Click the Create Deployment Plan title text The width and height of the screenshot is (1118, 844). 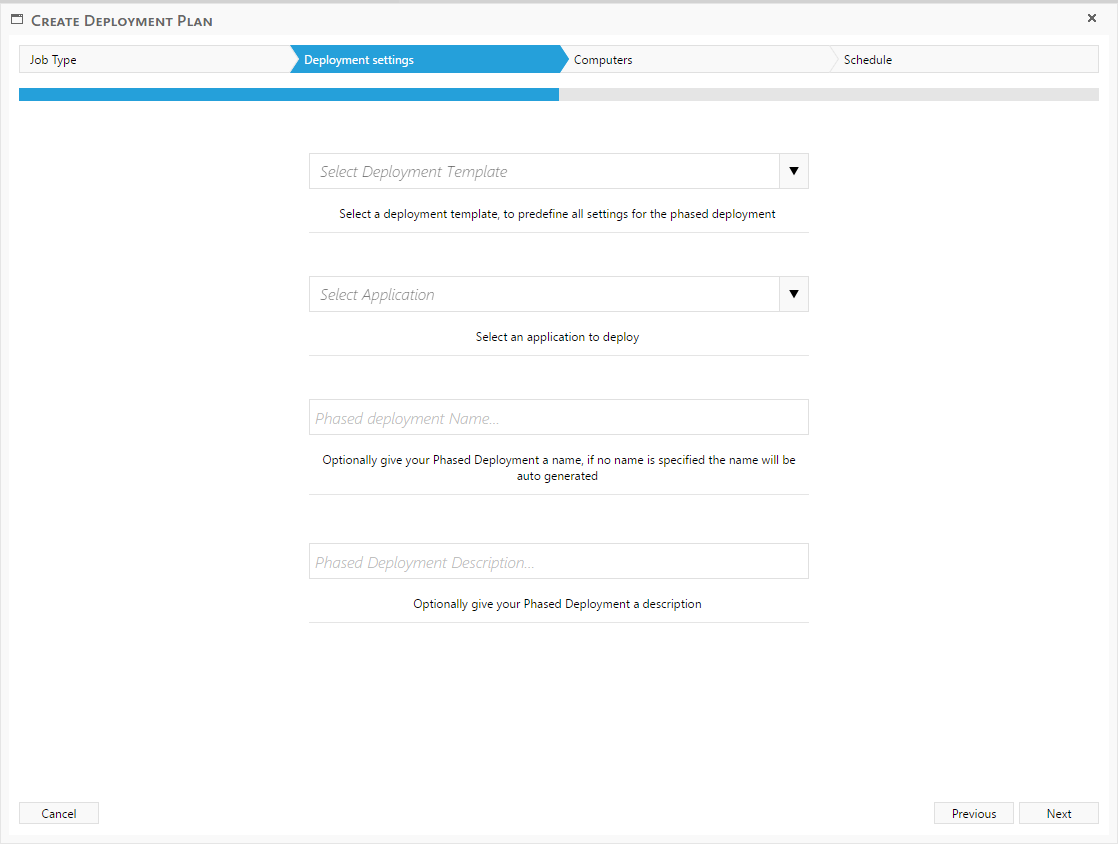(122, 21)
